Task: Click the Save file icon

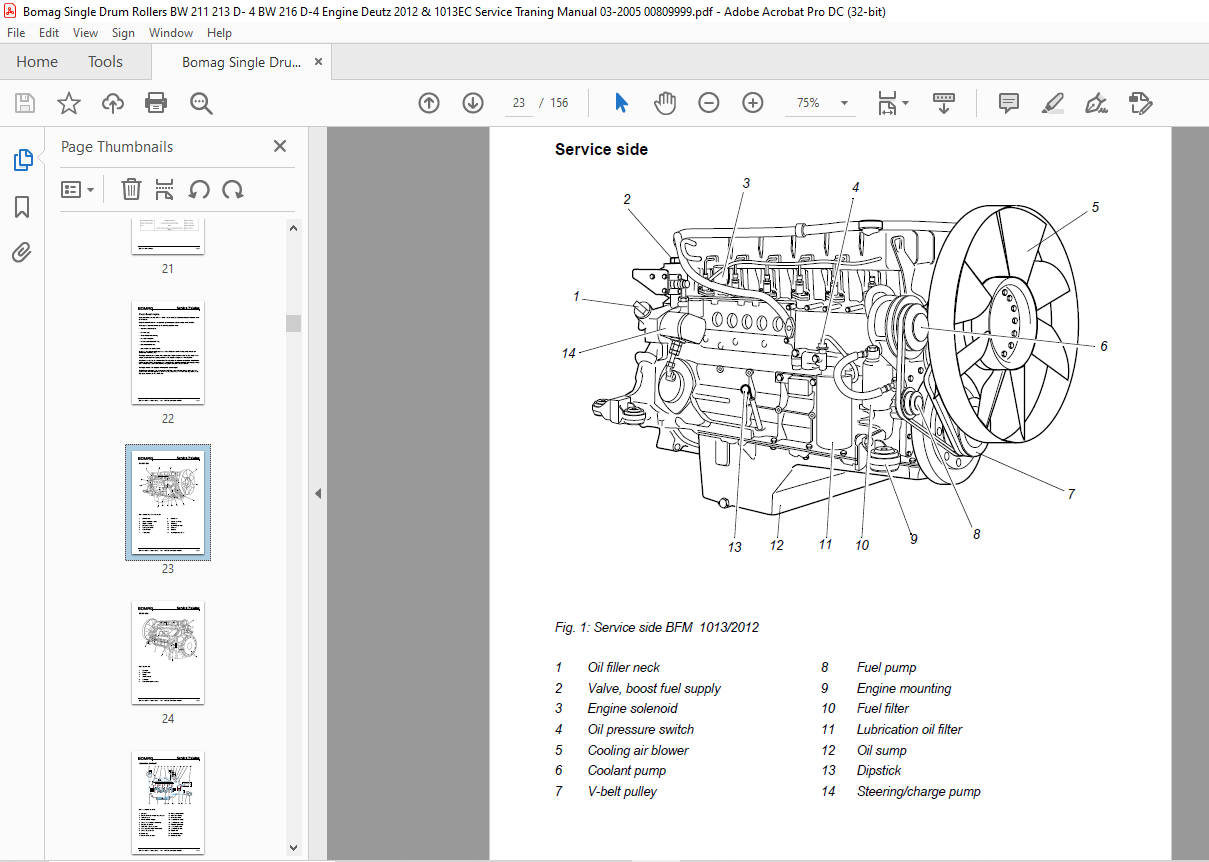Action: [x=25, y=103]
